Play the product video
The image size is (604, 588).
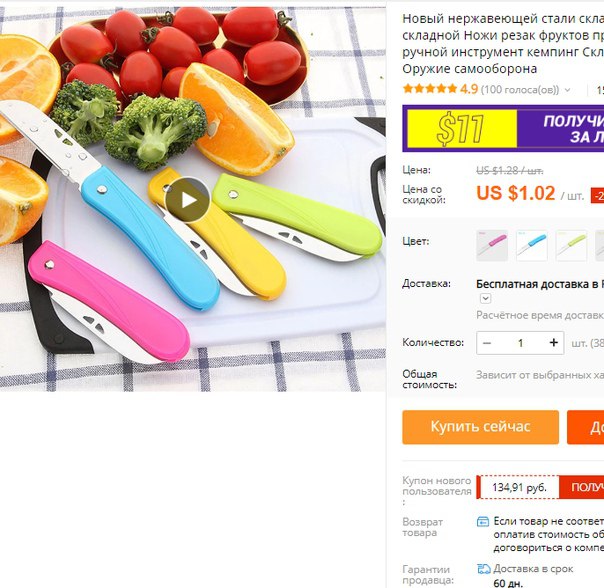[x=187, y=200]
